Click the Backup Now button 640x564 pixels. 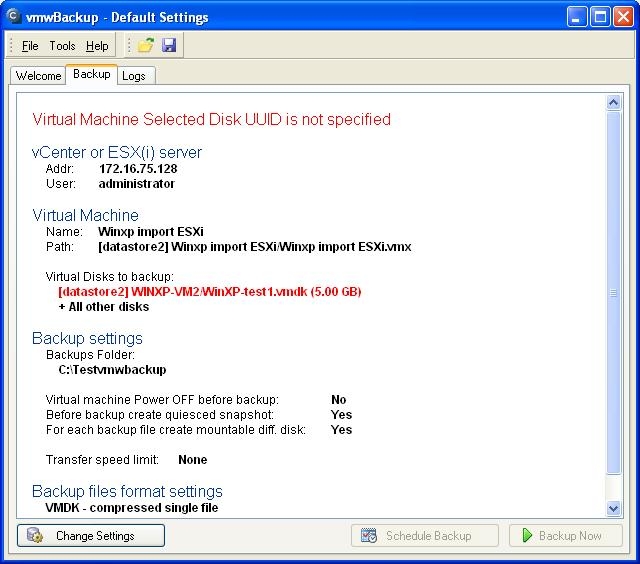point(566,535)
